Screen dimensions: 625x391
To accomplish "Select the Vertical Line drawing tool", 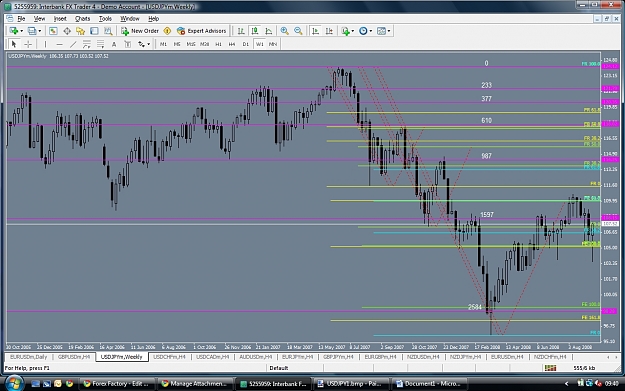I will (x=45, y=44).
